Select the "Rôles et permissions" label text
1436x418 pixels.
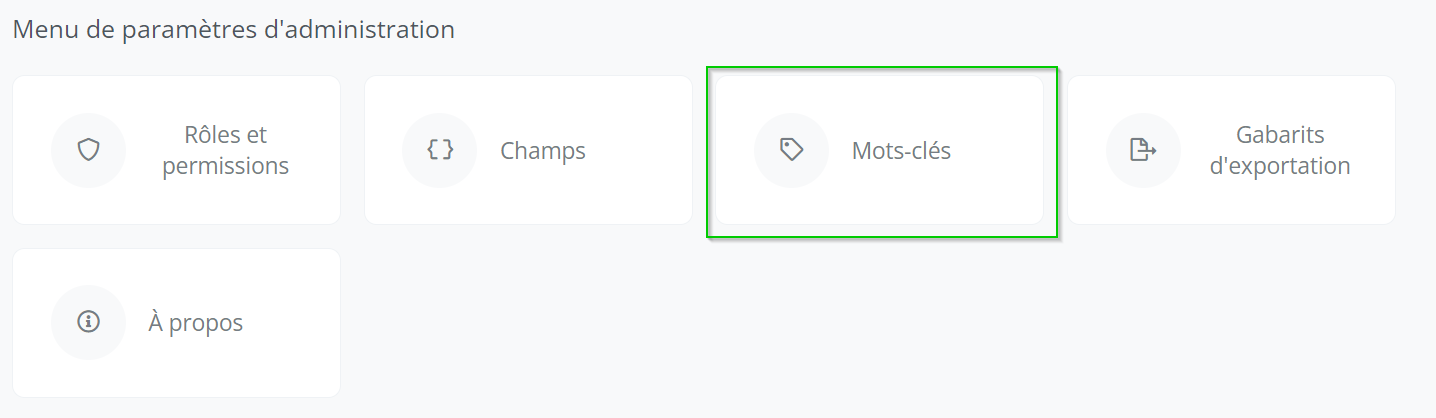point(225,151)
